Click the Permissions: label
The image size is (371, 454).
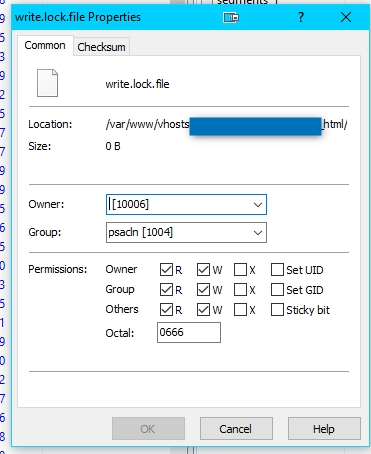click(58, 269)
